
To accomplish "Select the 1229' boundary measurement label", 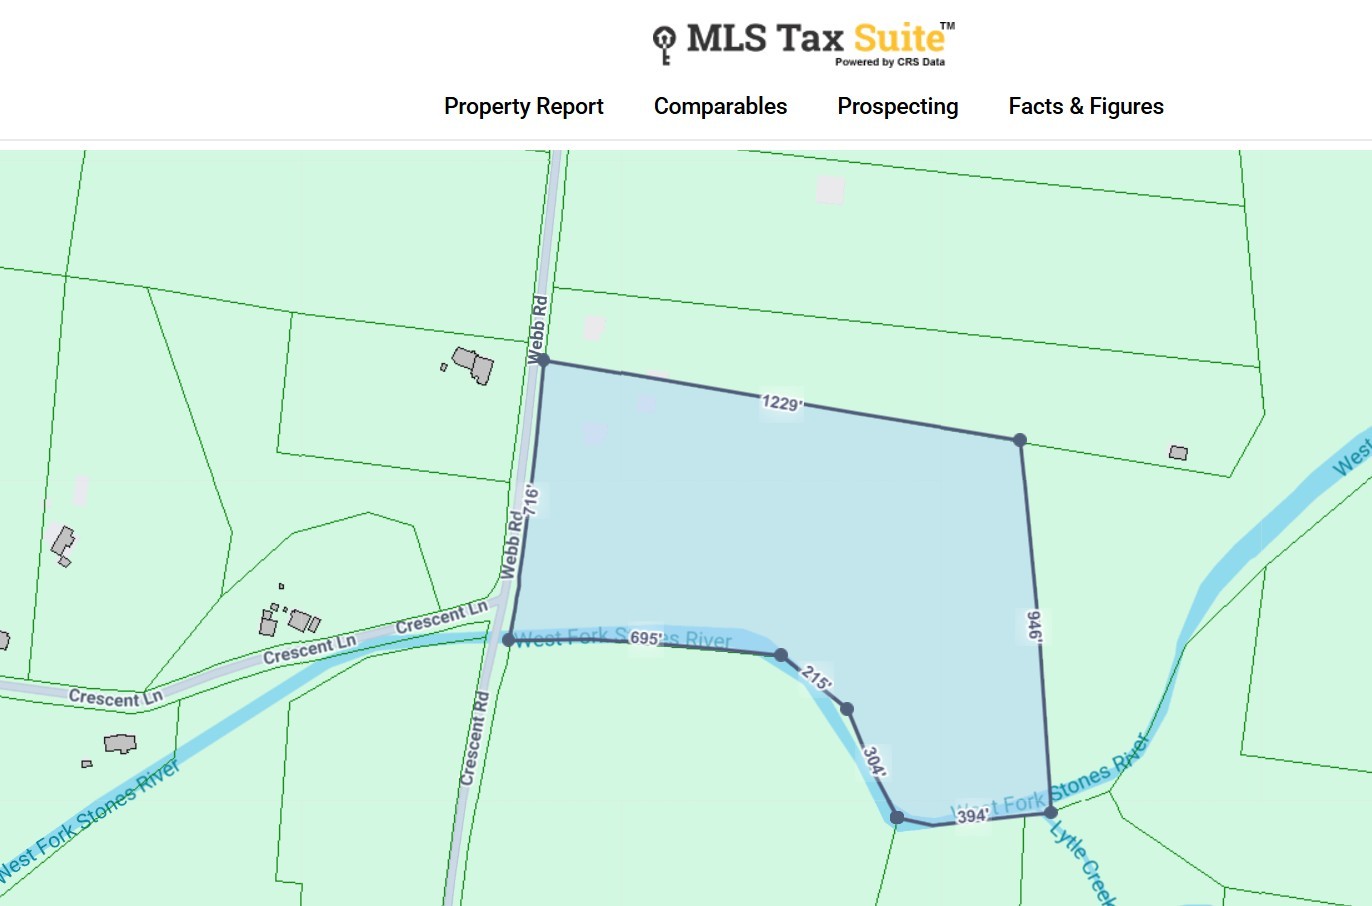I will (x=781, y=403).
